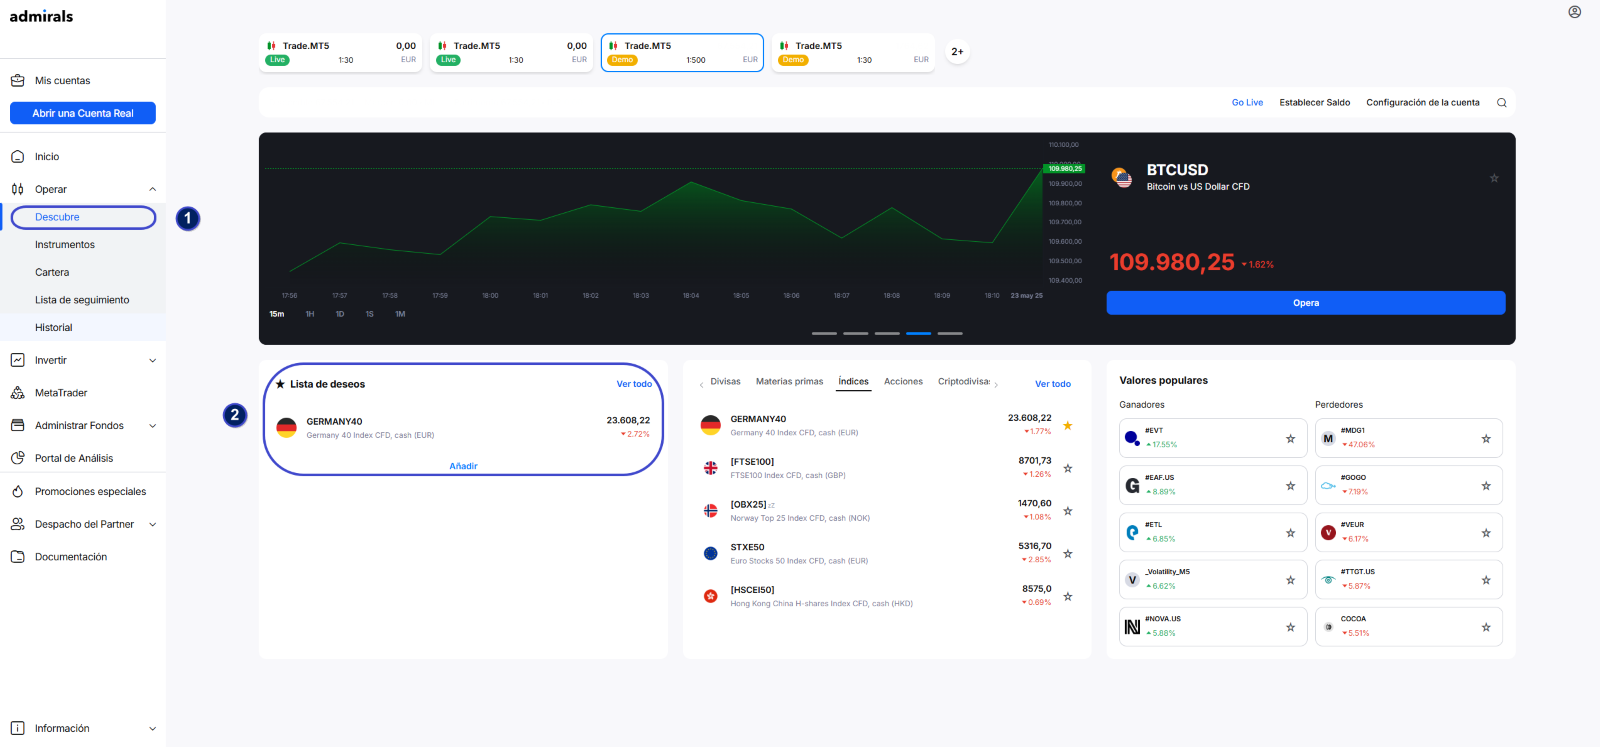Click the Portal de Análisis icon
This screenshot has height=747, width=1600.
pos(17,458)
